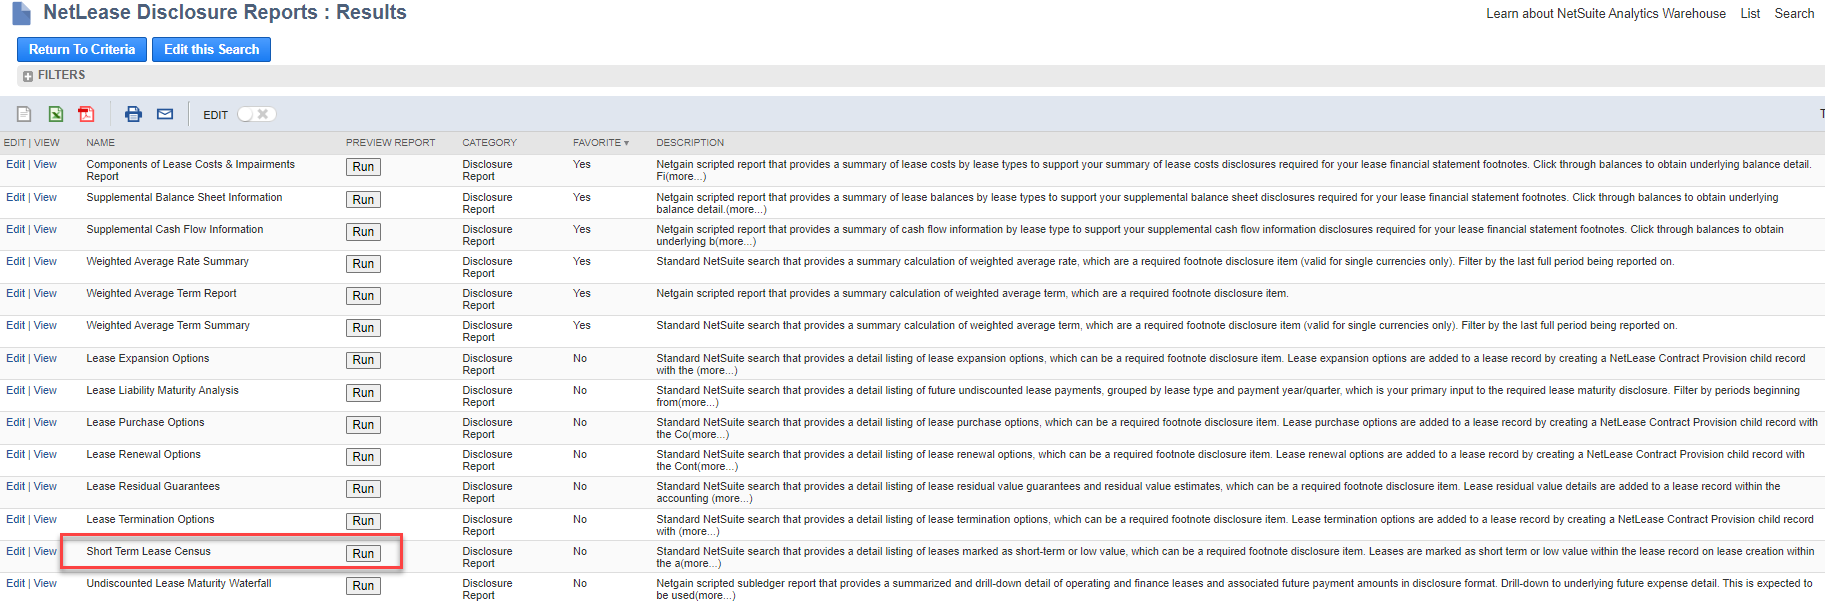
Task: Sort by the NAME column header
Action: pyautogui.click(x=100, y=143)
